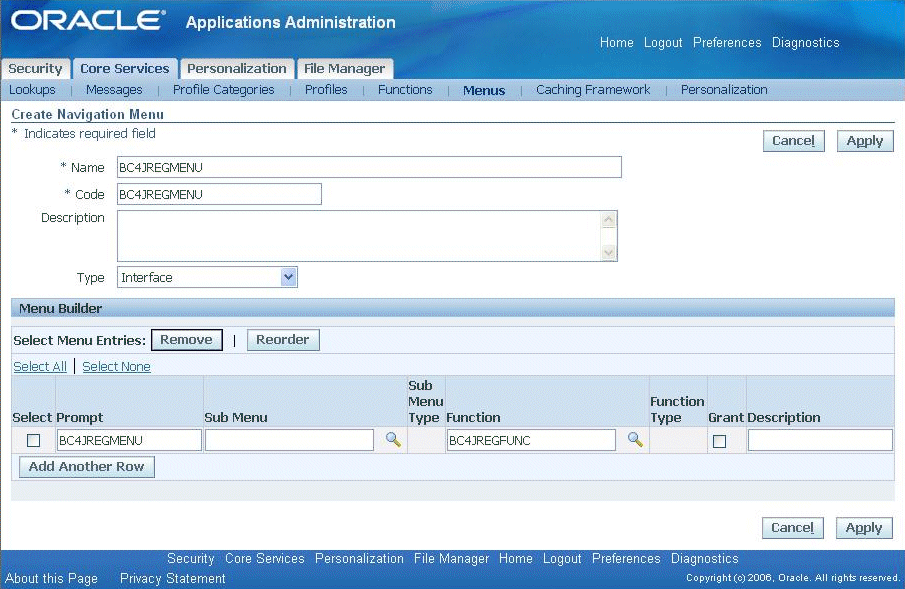This screenshot has height=589, width=905.
Task: Open Privacy Statement link
Action: tap(173, 578)
